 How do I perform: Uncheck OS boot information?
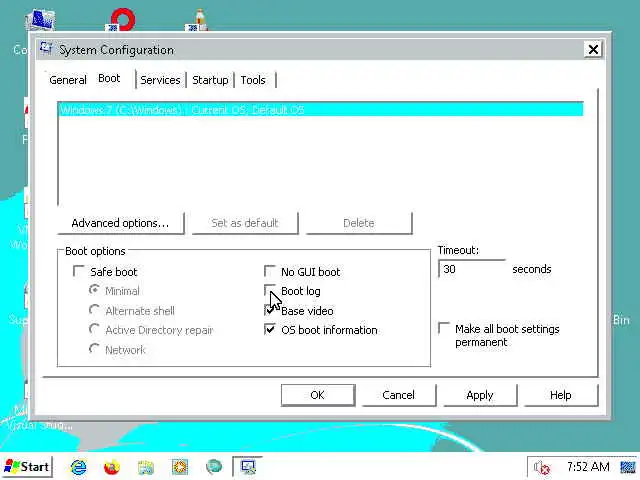[x=269, y=329]
